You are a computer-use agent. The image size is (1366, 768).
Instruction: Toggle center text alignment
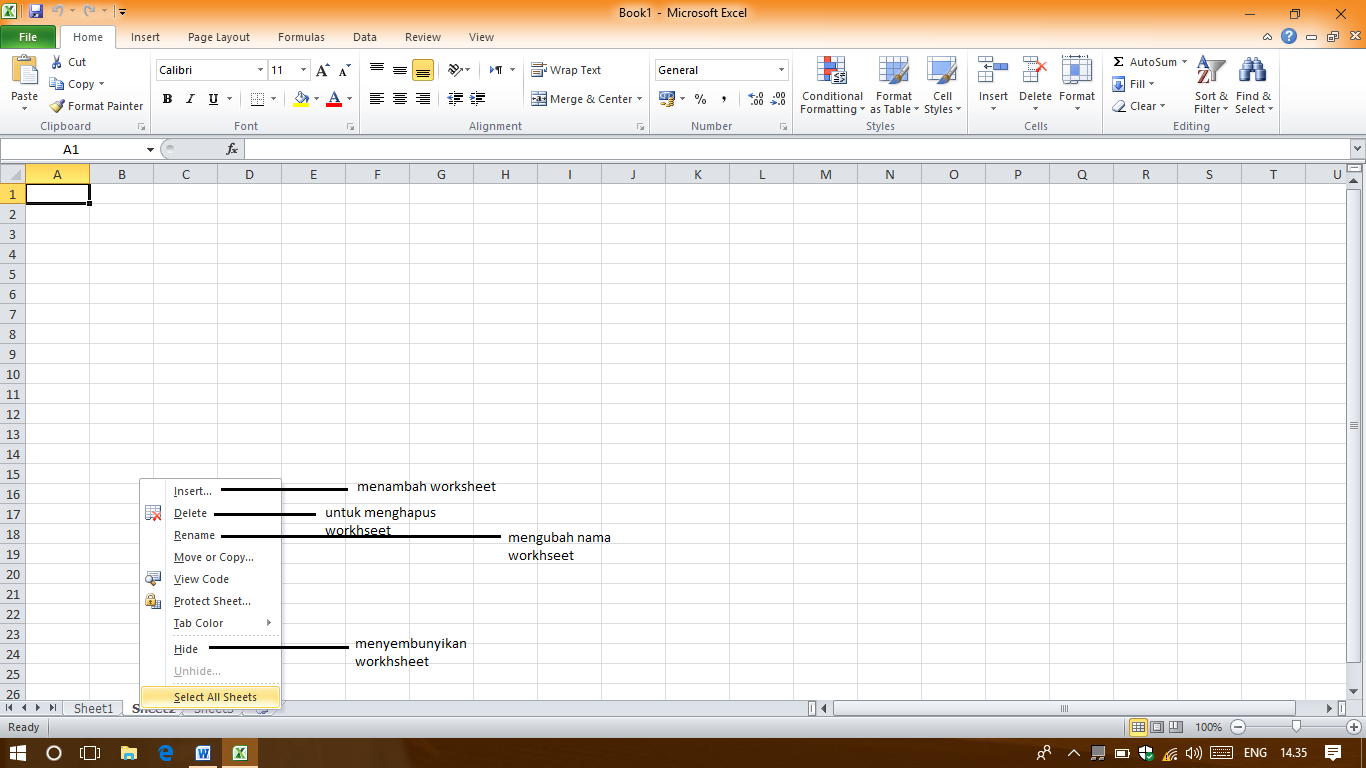pyautogui.click(x=399, y=99)
